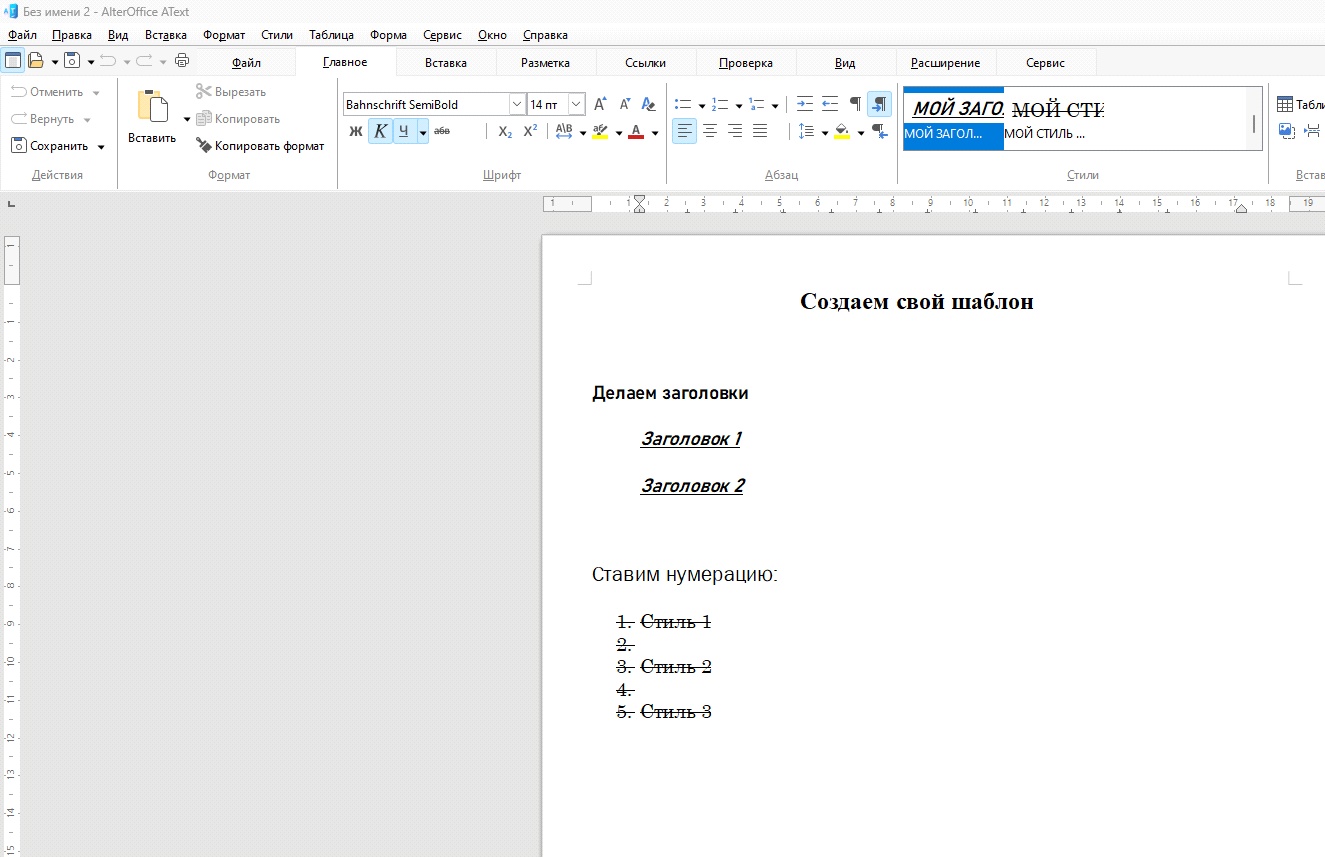Align paragraph to the right
1325x857 pixels.
coord(735,131)
